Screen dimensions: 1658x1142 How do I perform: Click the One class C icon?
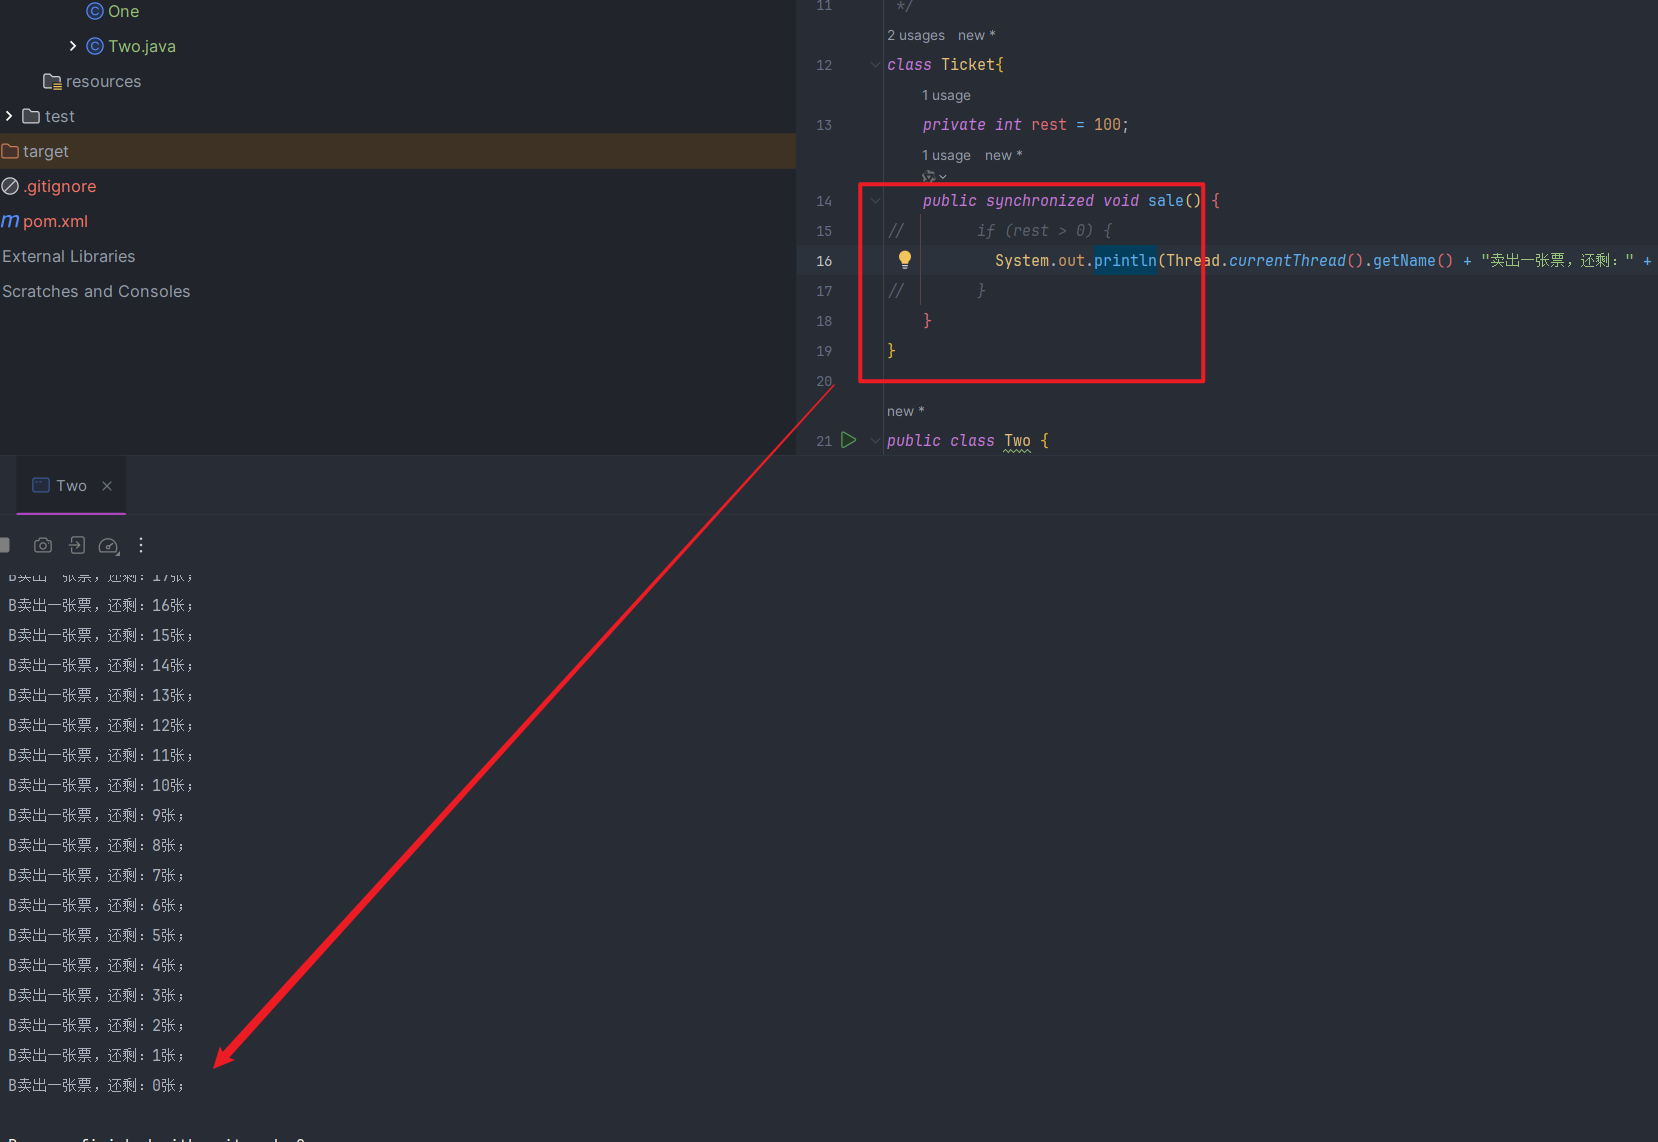click(x=95, y=11)
